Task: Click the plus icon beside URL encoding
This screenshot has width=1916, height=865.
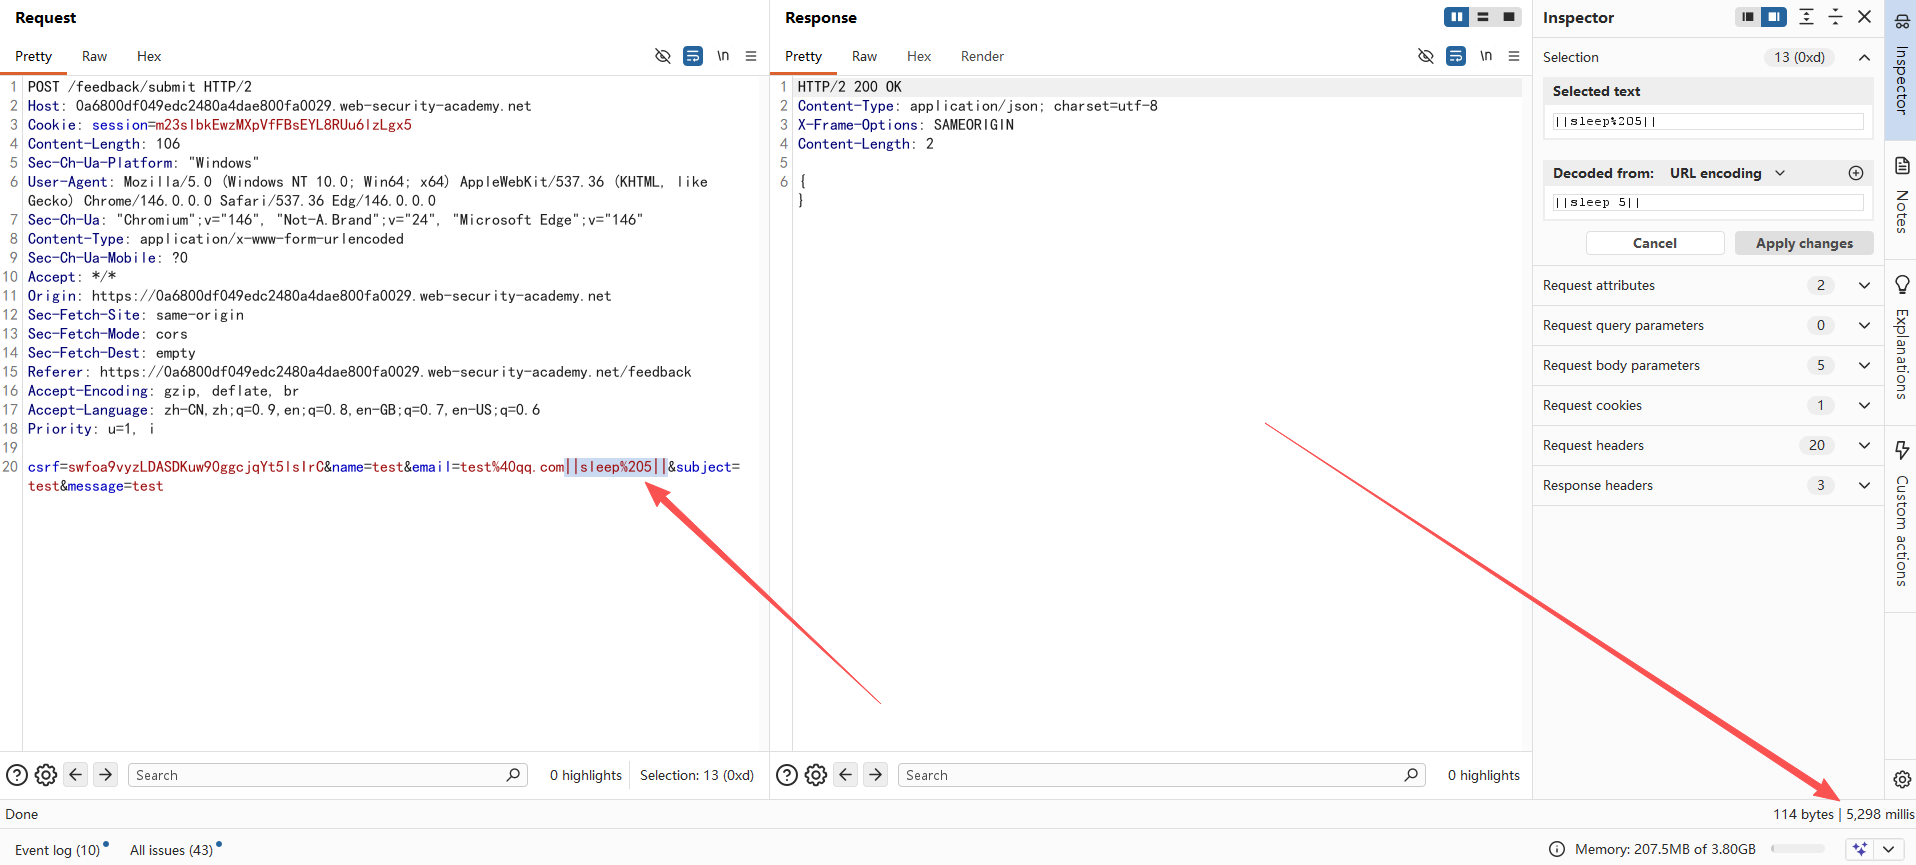Action: 1856,173
